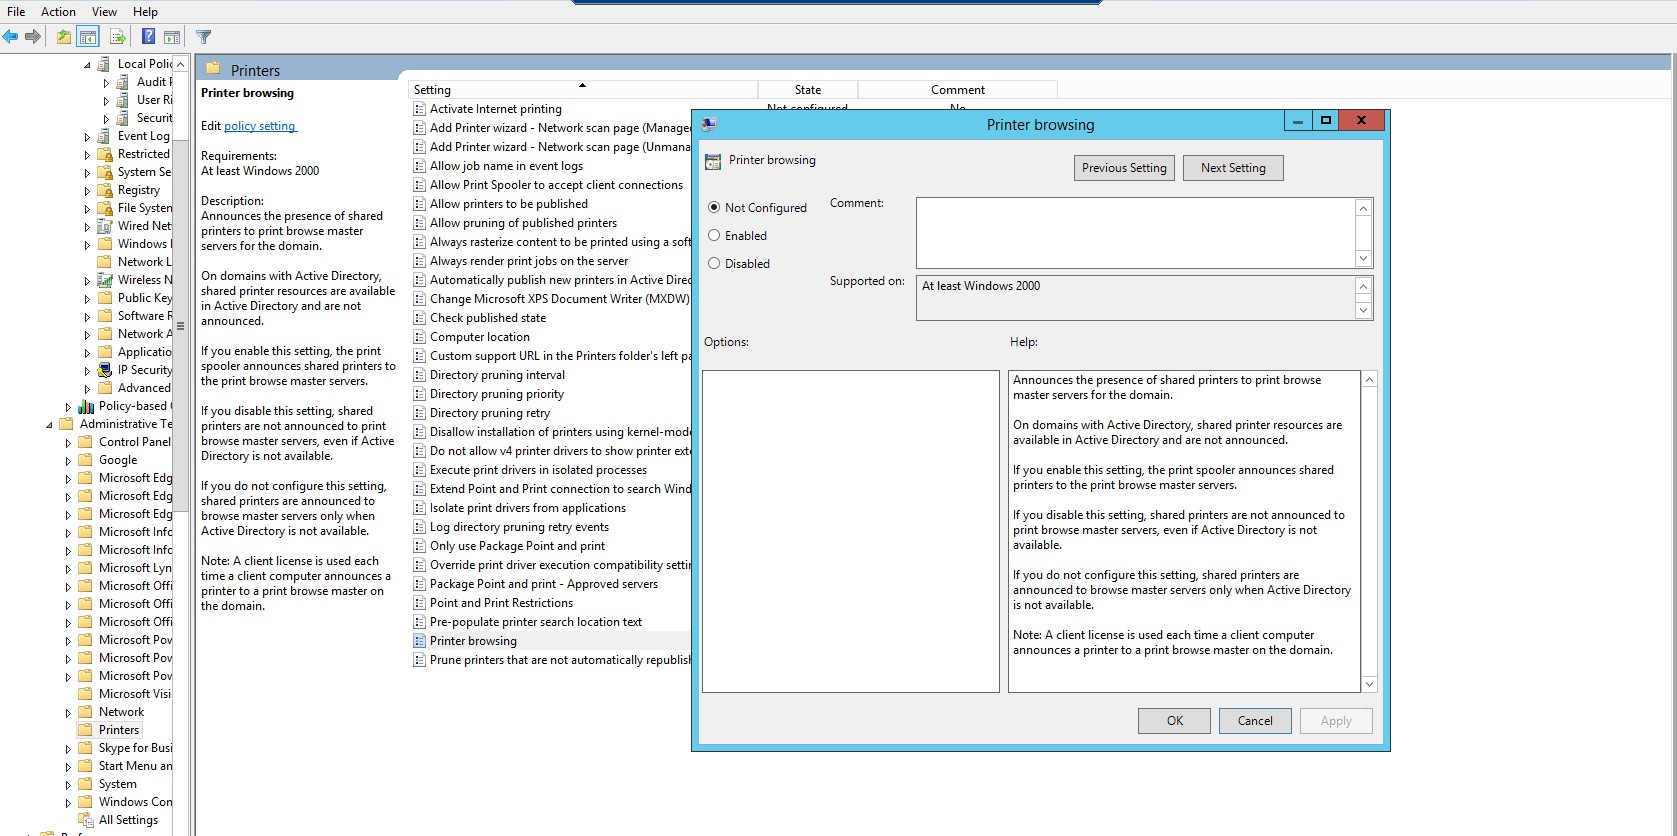This screenshot has height=836, width=1677.
Task: Open Help via the question mark icon
Action: 148,37
